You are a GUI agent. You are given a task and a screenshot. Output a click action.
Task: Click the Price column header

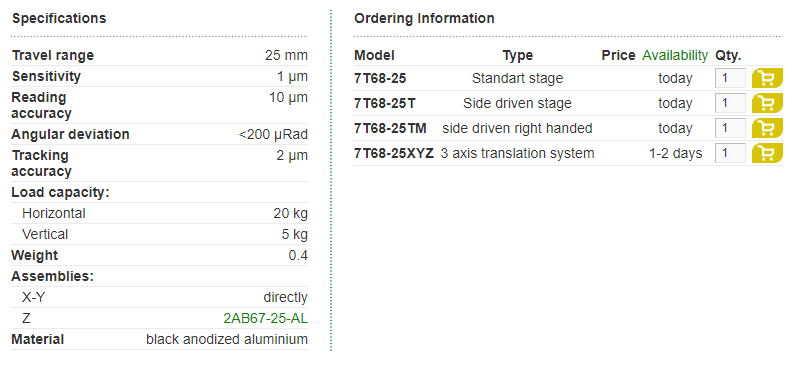(x=618, y=55)
